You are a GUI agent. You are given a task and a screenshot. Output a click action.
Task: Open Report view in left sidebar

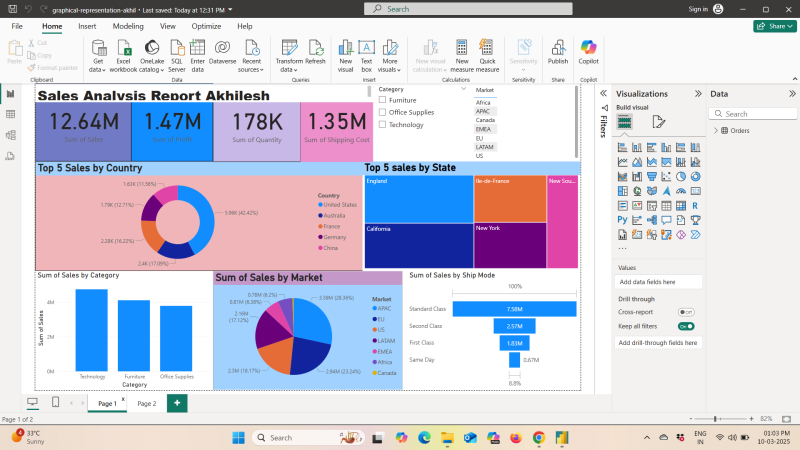pos(10,94)
